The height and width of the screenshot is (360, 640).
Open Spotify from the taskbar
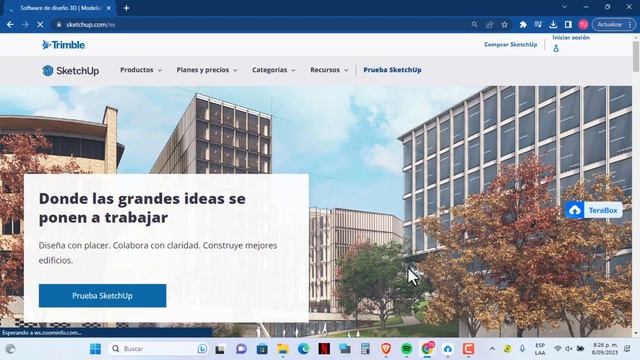(407, 349)
